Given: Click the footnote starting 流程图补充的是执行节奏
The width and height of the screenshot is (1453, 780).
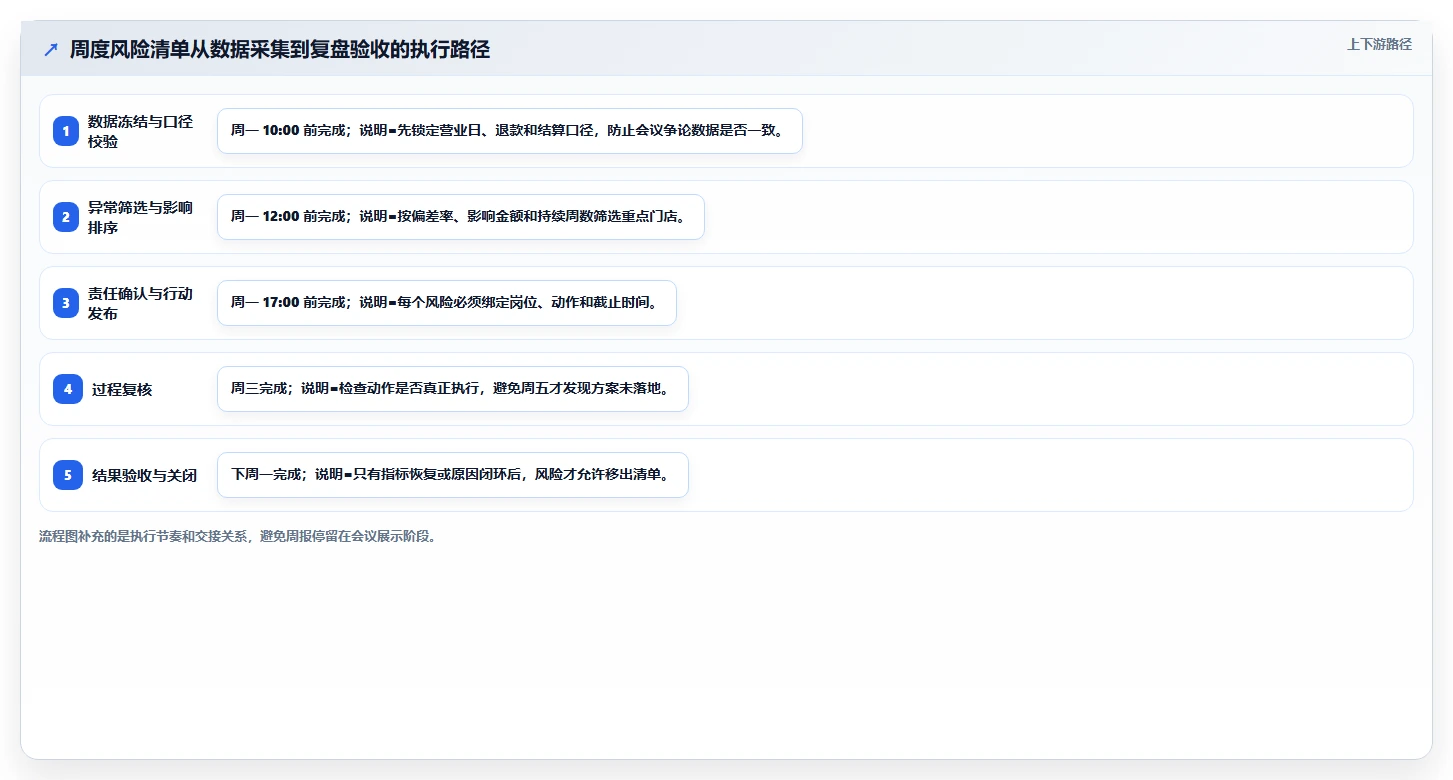Looking at the screenshot, I should (x=237, y=536).
